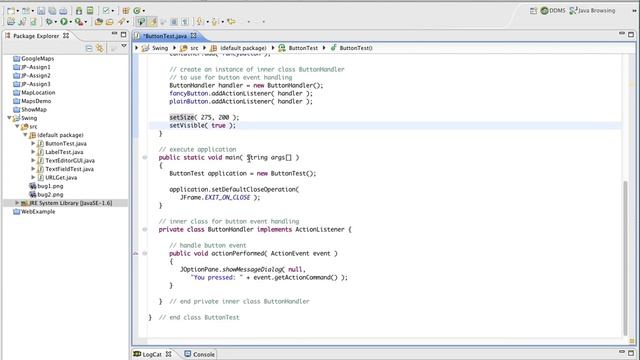Screen dimensions: 640x360
Task: Collapse the src folder node
Action: pos(18,127)
